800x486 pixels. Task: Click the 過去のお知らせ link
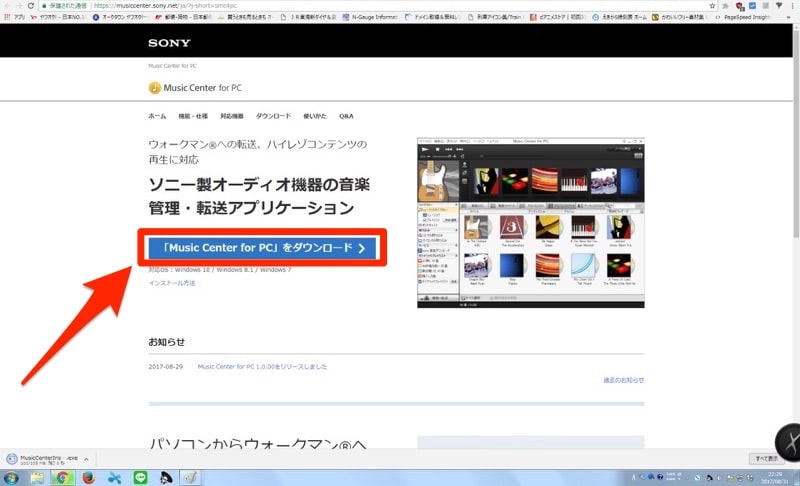tap(623, 380)
